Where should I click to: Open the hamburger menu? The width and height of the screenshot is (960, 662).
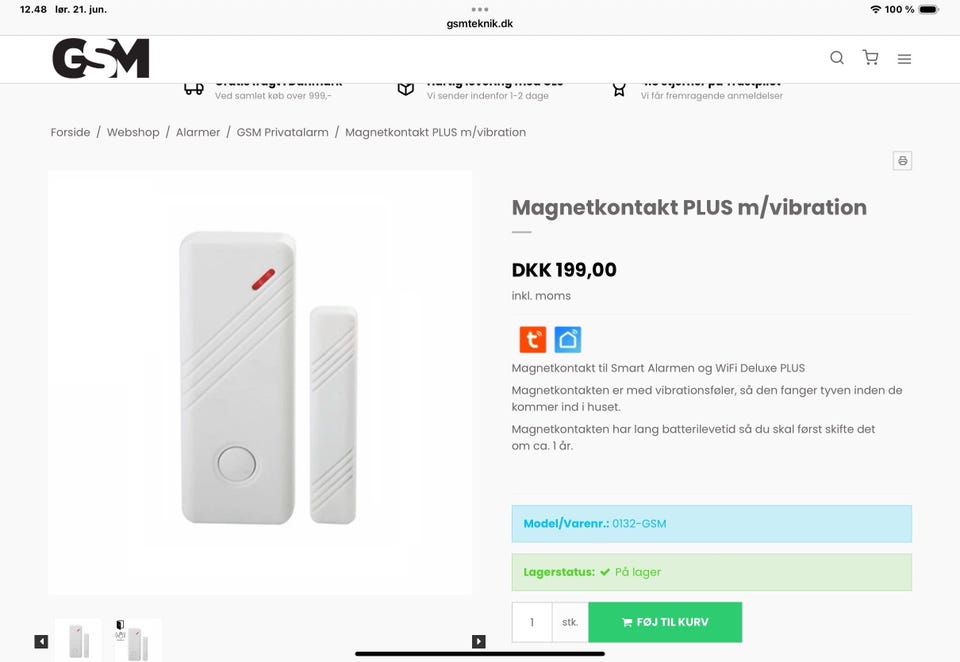pyautogui.click(x=904, y=59)
